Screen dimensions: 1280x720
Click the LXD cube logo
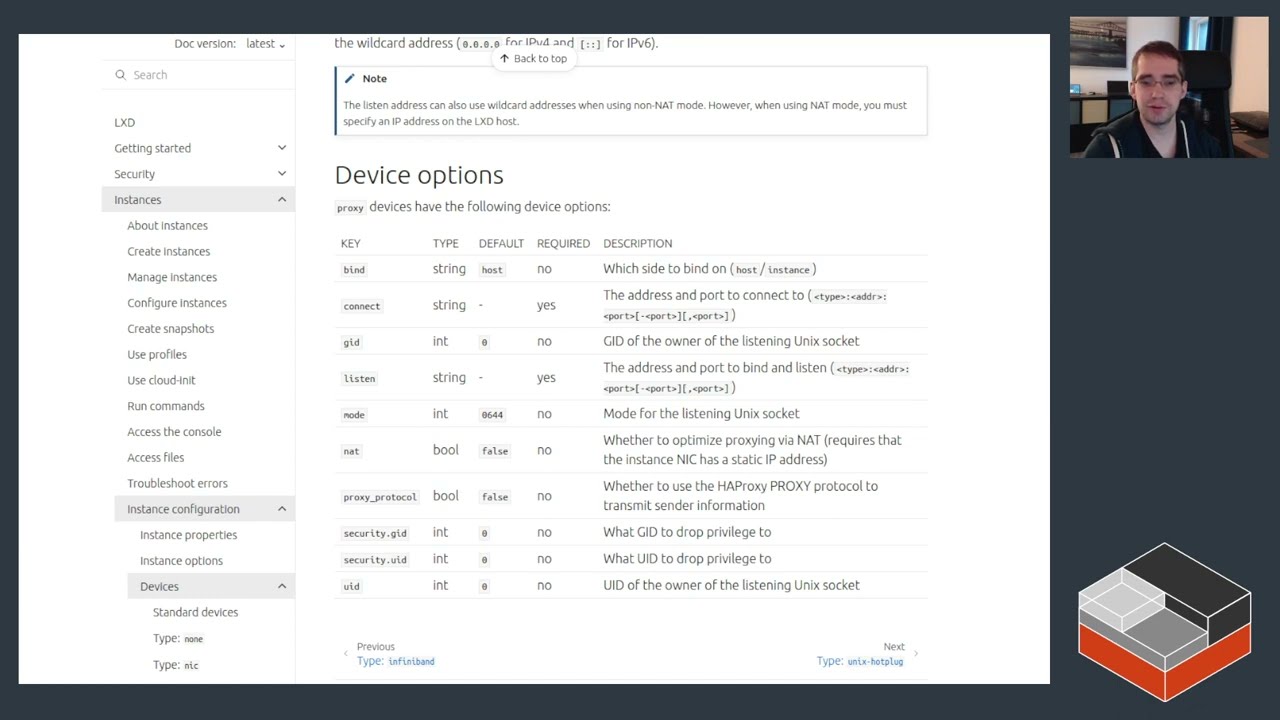tap(1164, 621)
